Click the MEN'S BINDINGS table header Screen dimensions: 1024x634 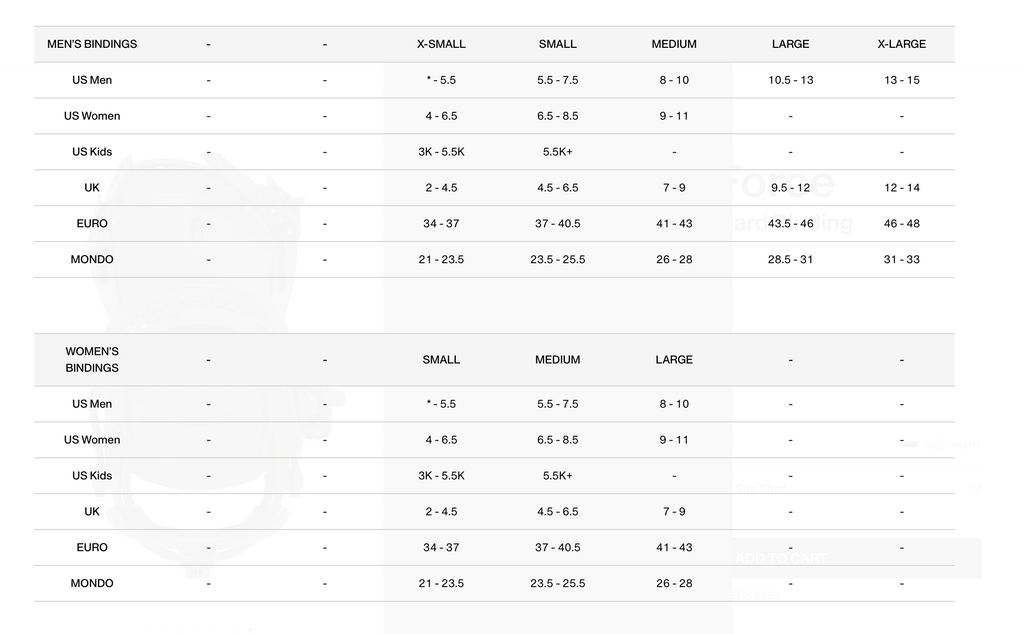click(x=92, y=44)
